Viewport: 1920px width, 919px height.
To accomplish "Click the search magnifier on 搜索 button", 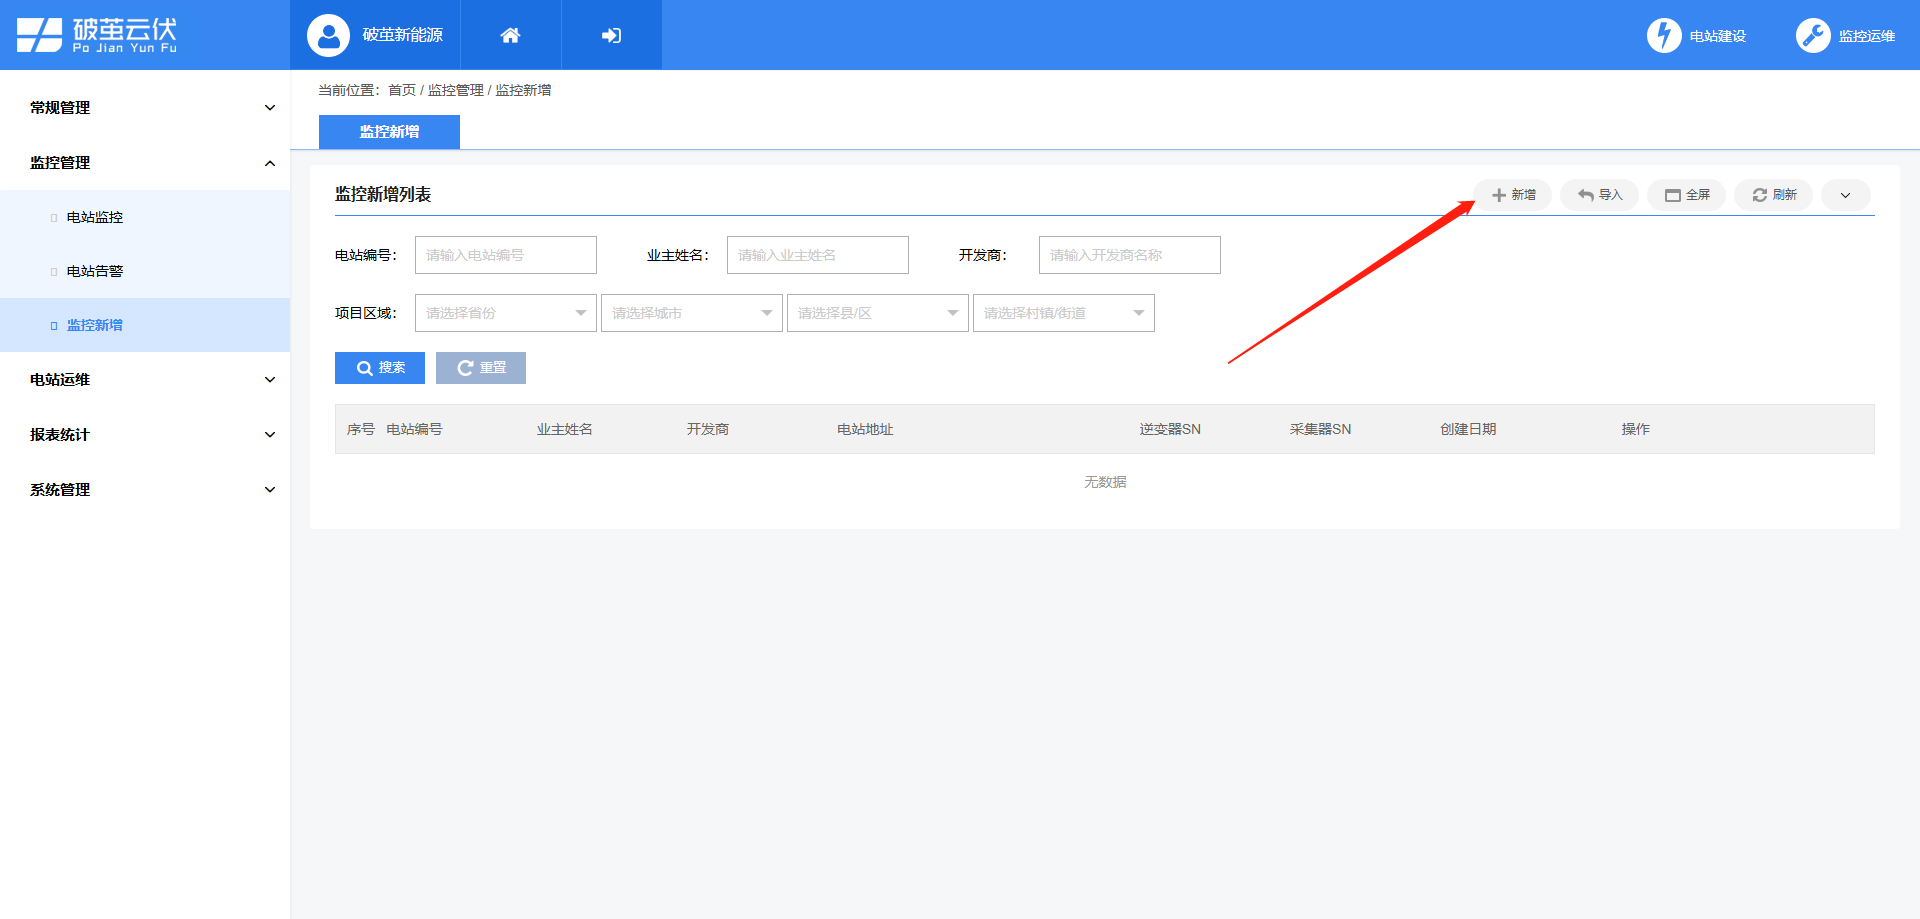I will coord(365,367).
